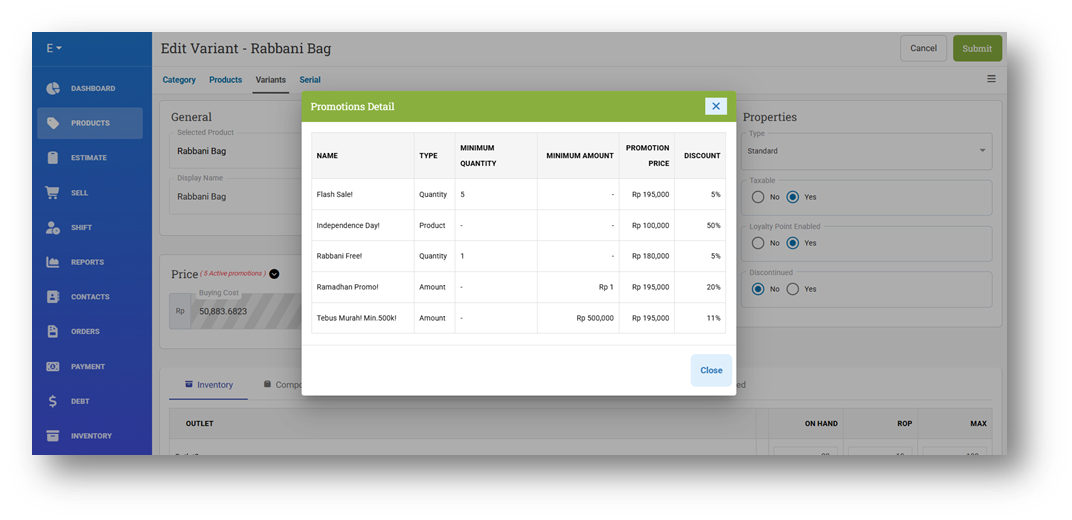Screen dimensions: 1072x520
Task: Switch to the Serial tab
Action: click(x=310, y=80)
